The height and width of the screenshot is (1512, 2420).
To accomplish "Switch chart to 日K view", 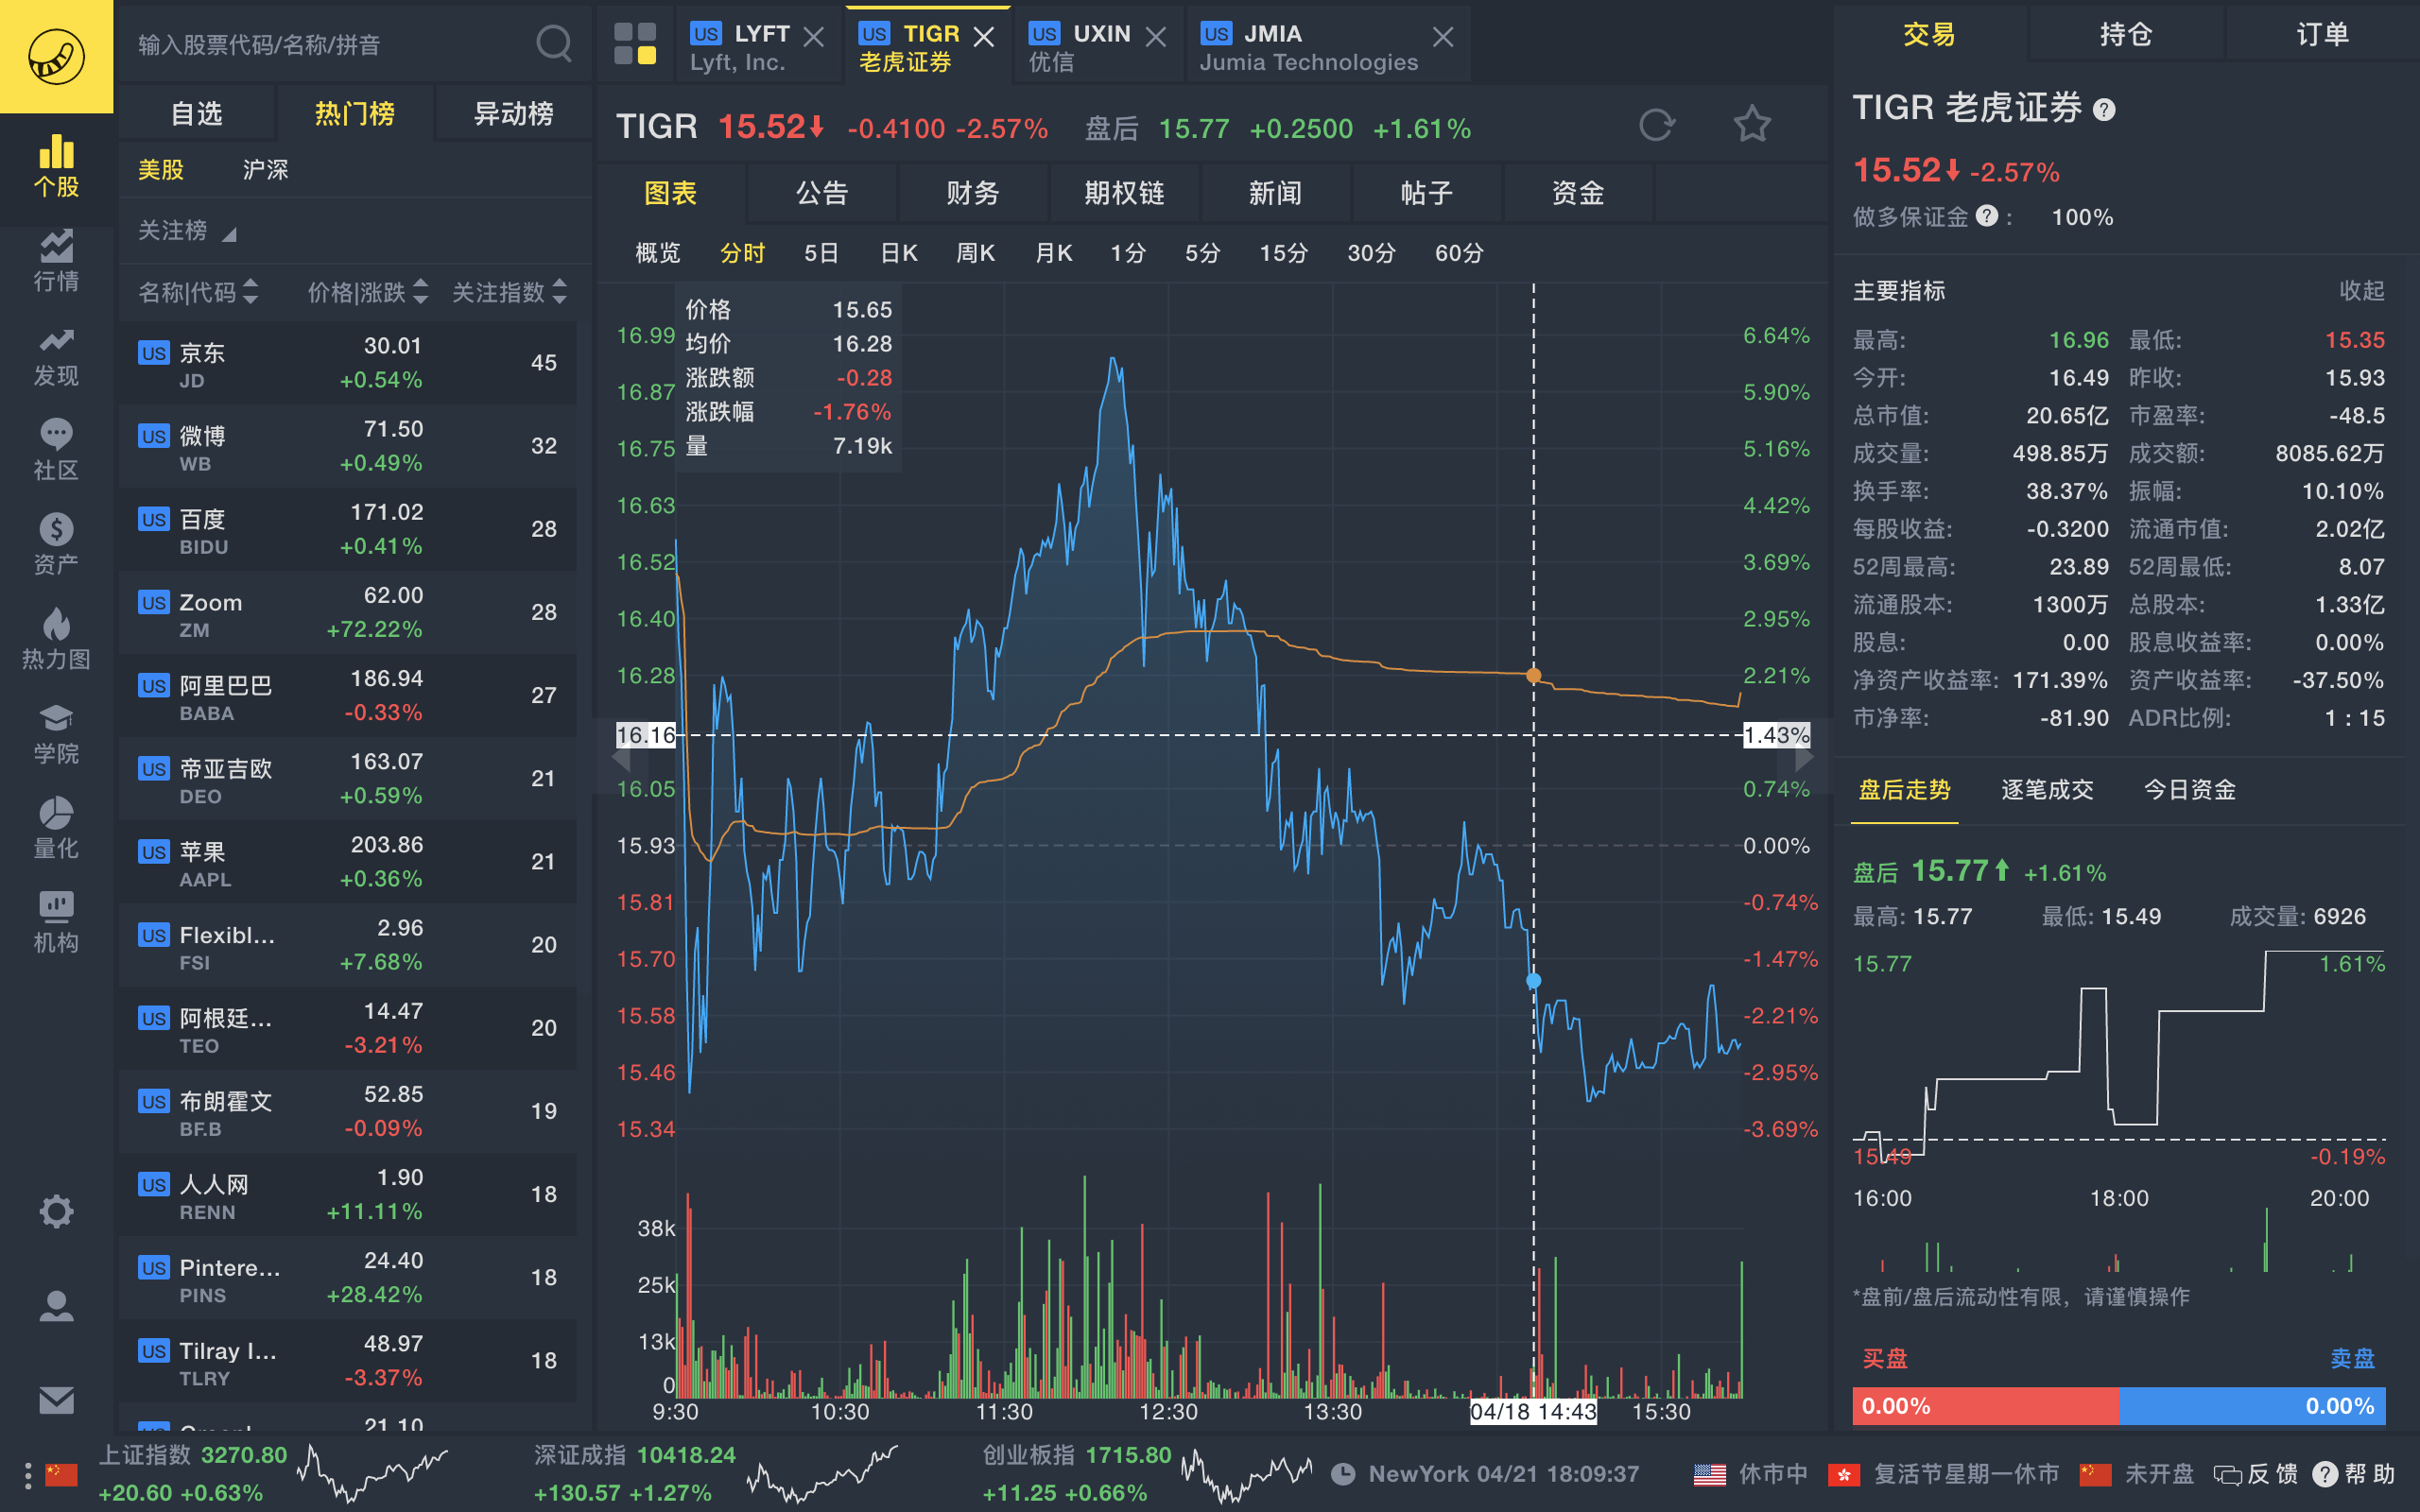I will [x=898, y=253].
